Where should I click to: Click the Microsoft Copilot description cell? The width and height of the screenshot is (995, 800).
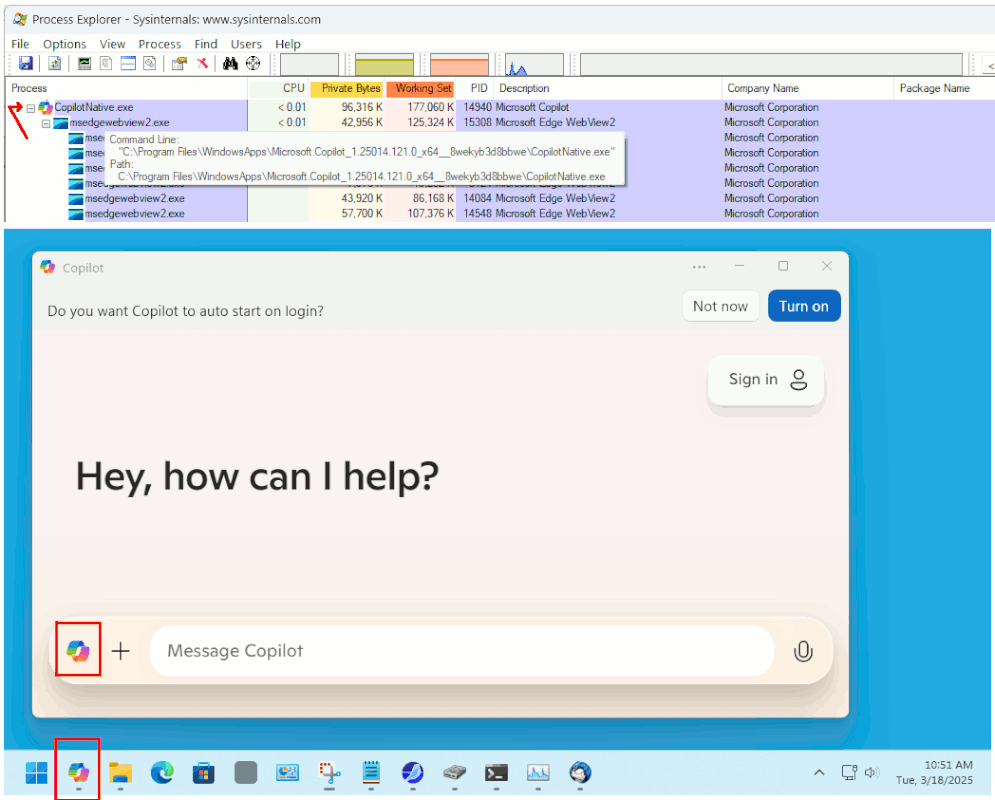[x=532, y=107]
